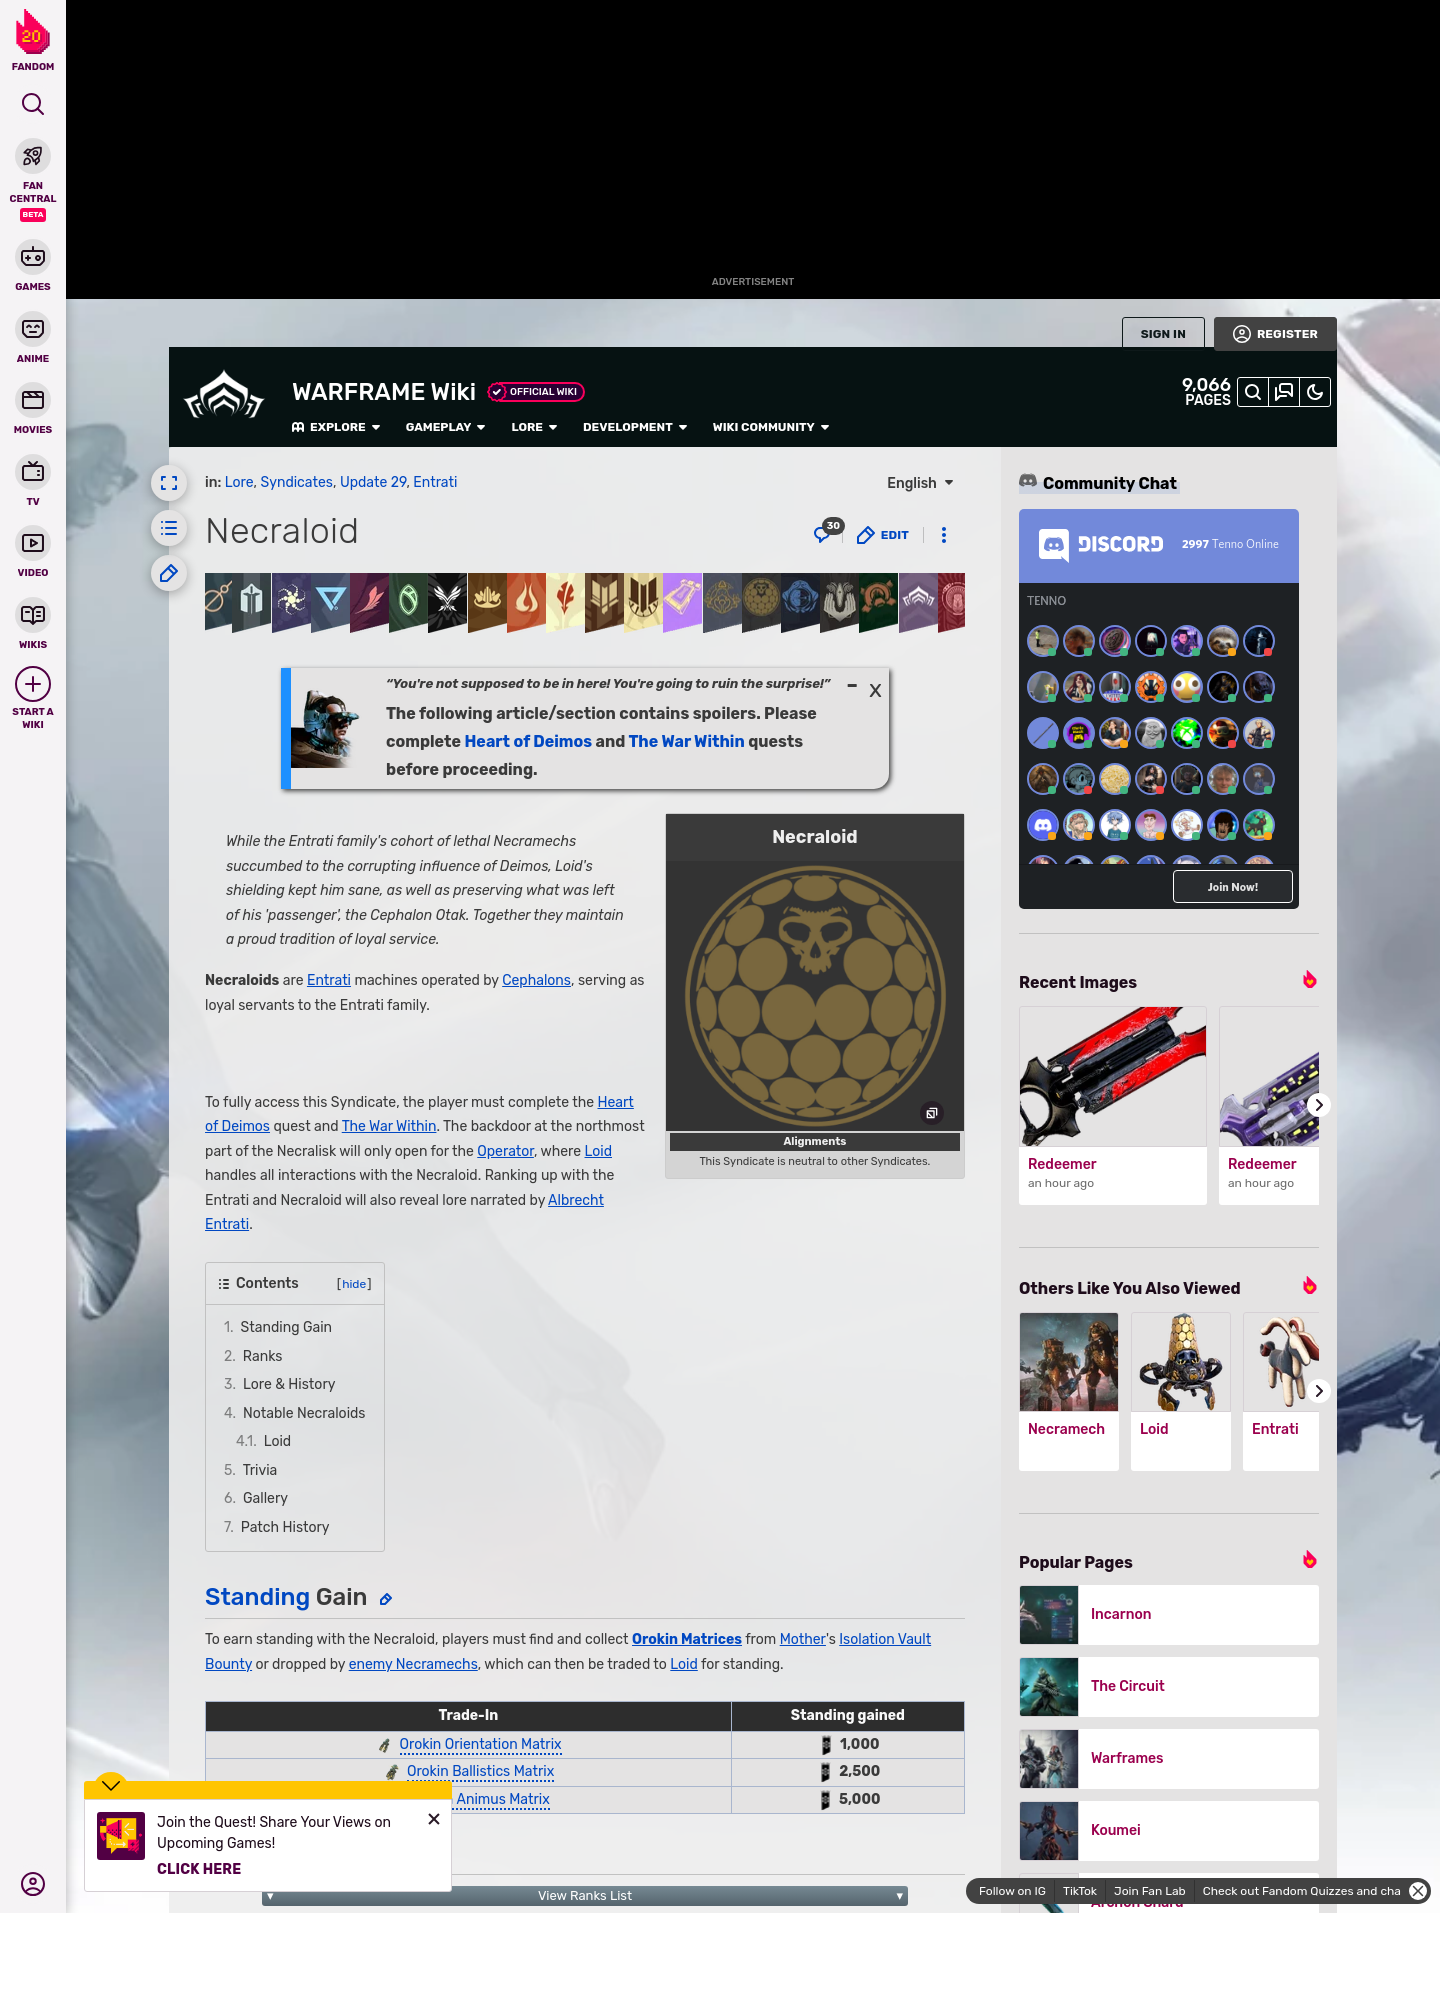This screenshot has height=2000, width=1440.
Task: Open the Video play icon
Action: click(33, 543)
